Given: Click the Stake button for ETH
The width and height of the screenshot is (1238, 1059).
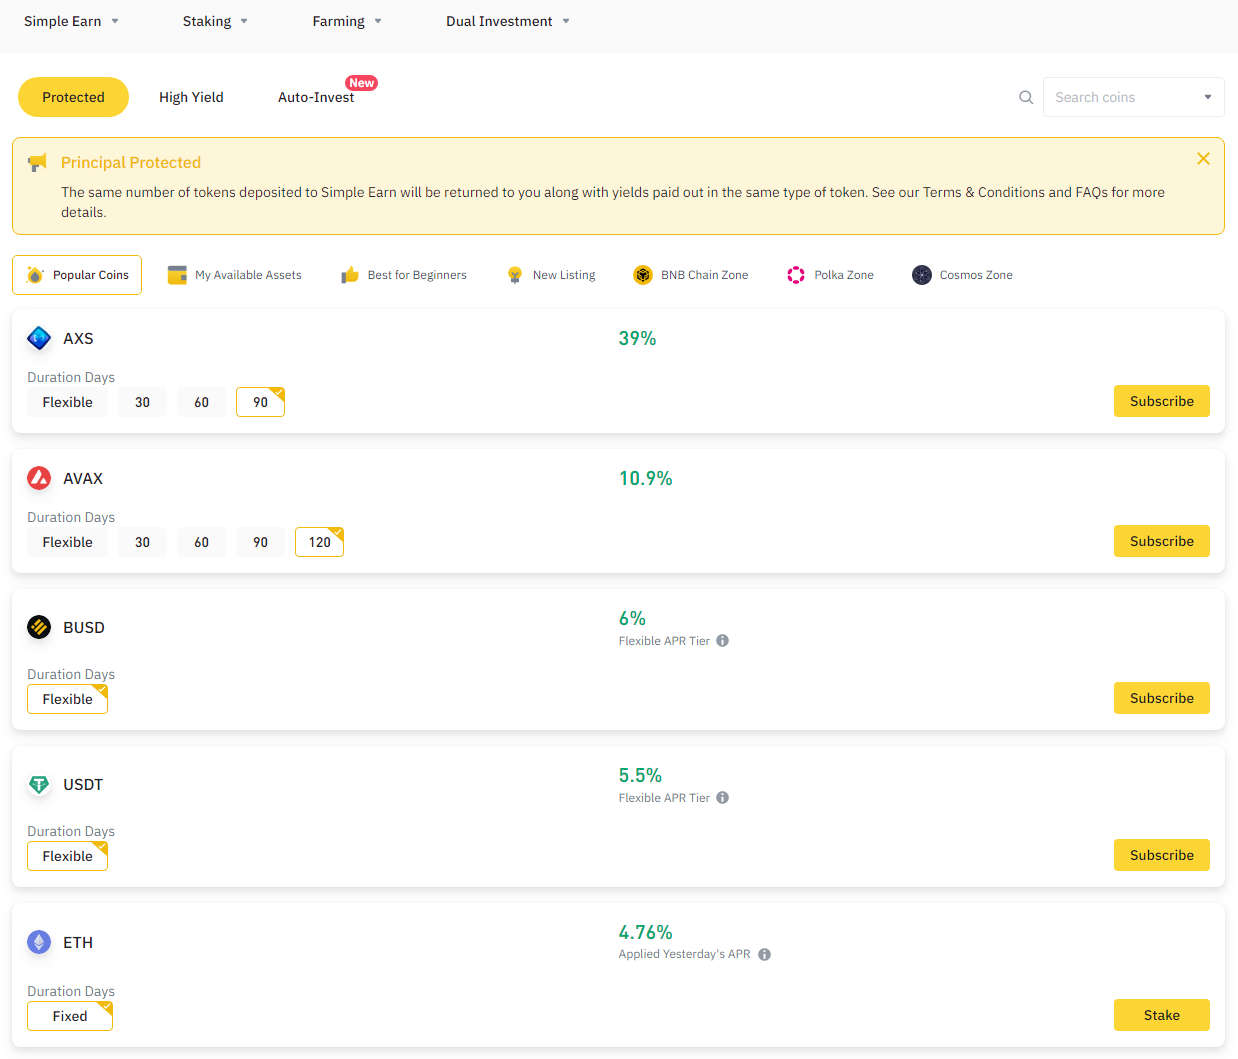Looking at the screenshot, I should click(x=1162, y=1015).
